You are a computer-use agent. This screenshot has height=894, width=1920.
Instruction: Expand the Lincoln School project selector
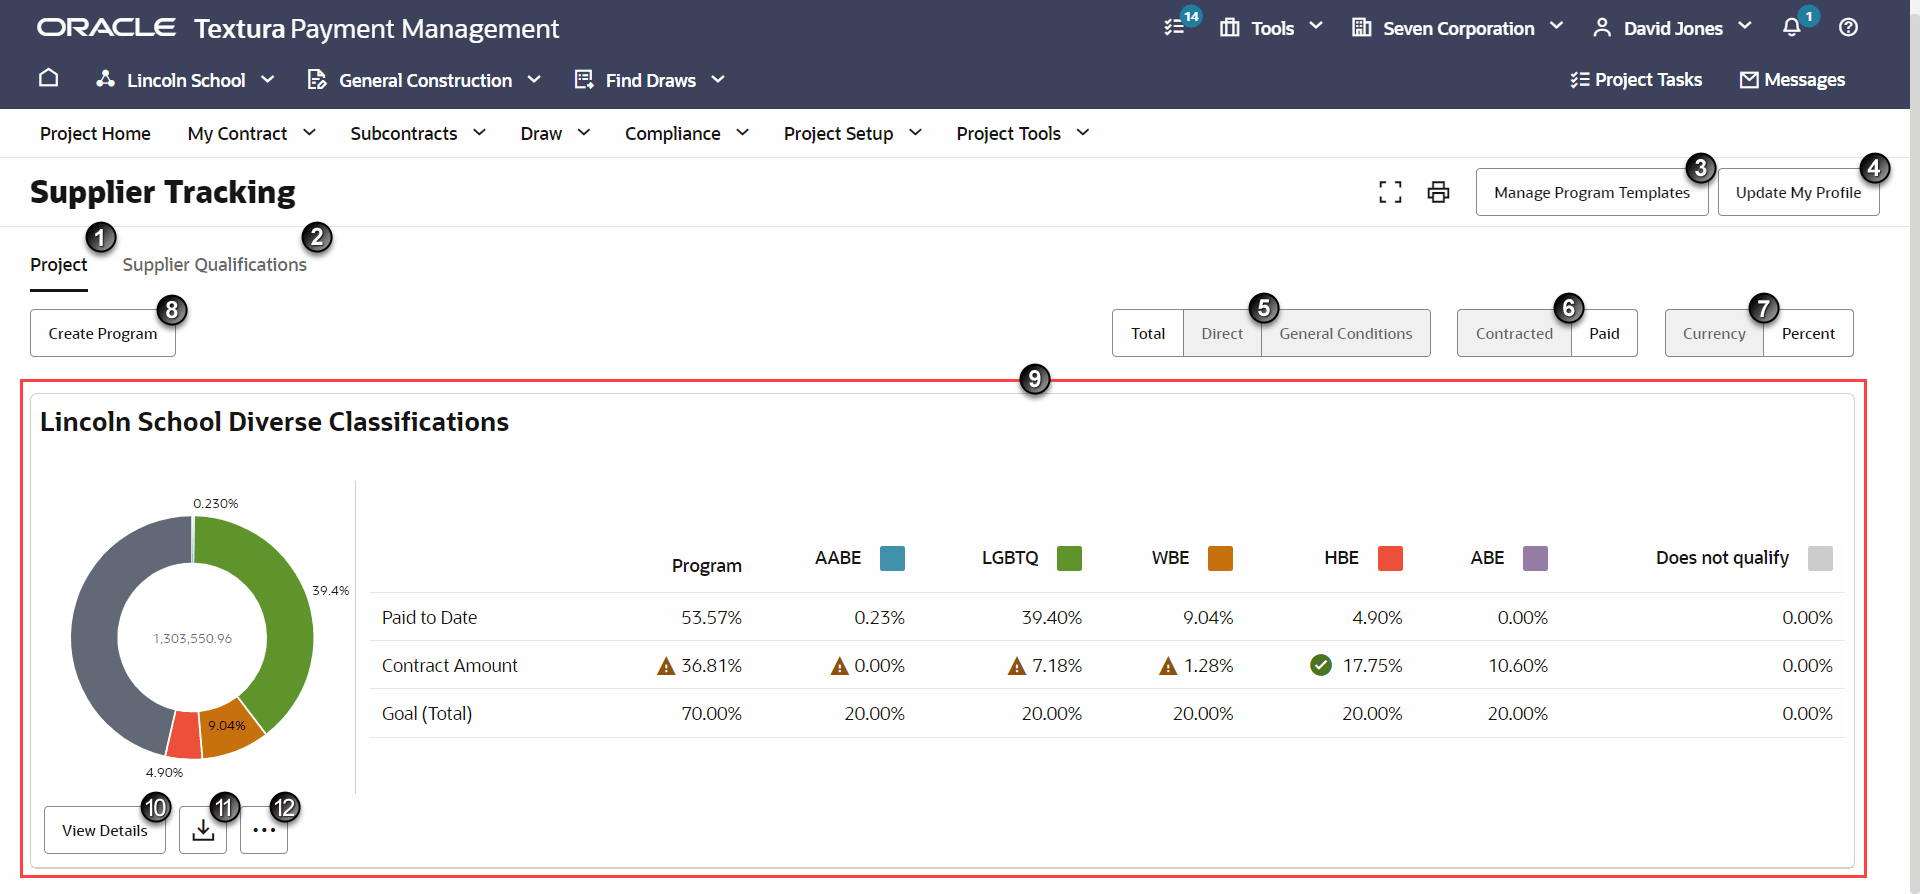coord(267,79)
